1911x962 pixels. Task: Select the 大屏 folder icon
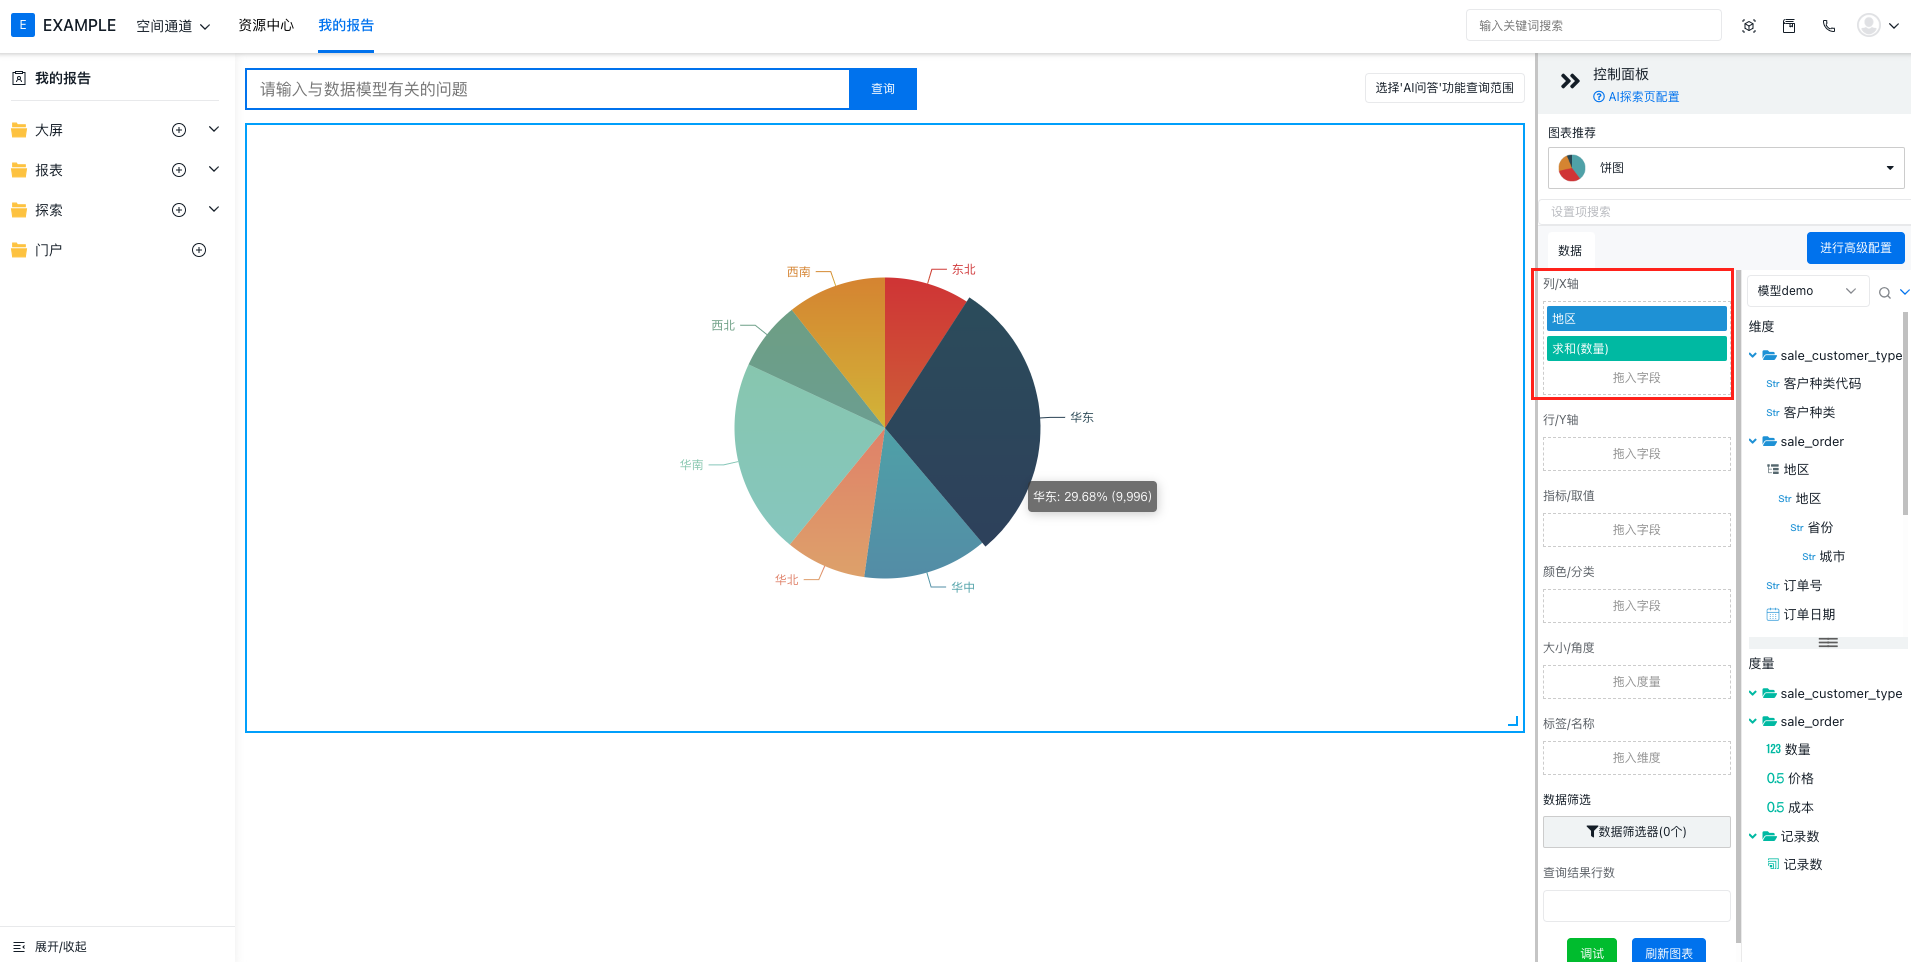(19, 130)
